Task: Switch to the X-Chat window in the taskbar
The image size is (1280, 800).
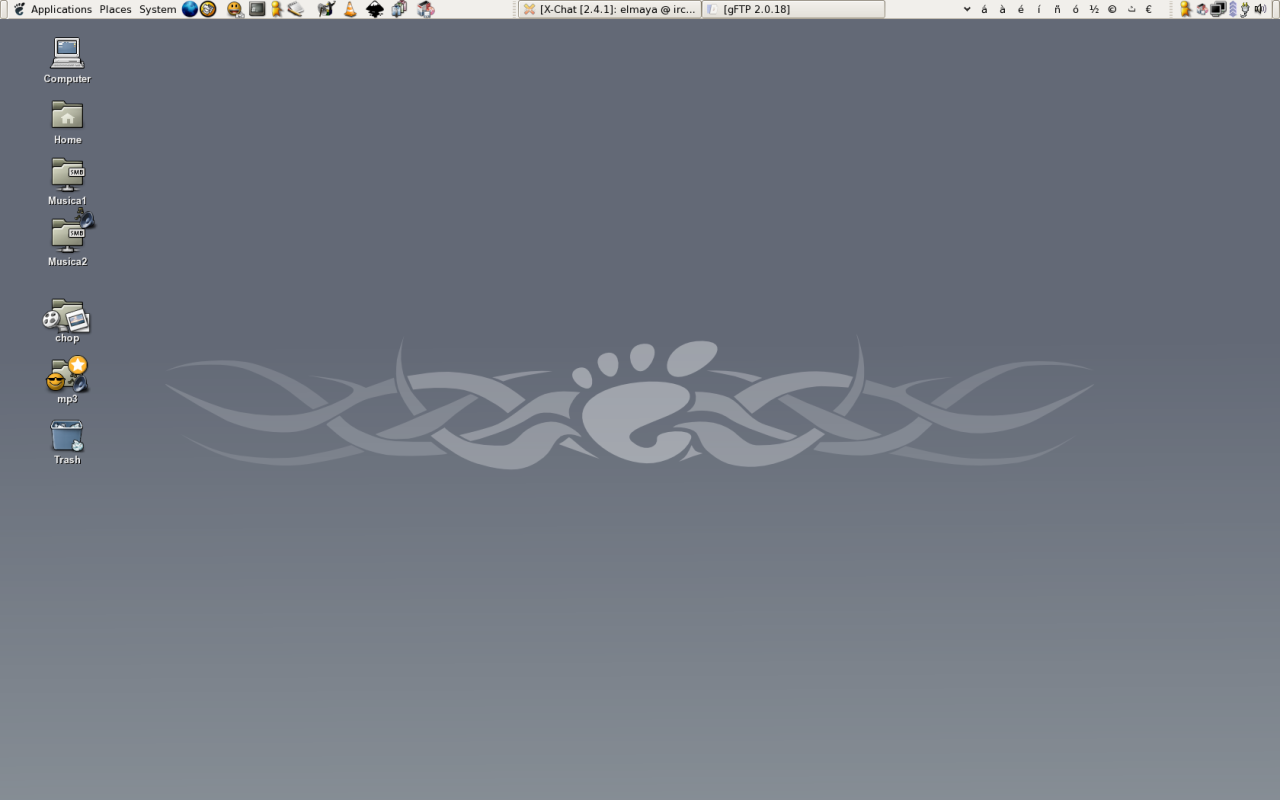Action: click(x=609, y=9)
